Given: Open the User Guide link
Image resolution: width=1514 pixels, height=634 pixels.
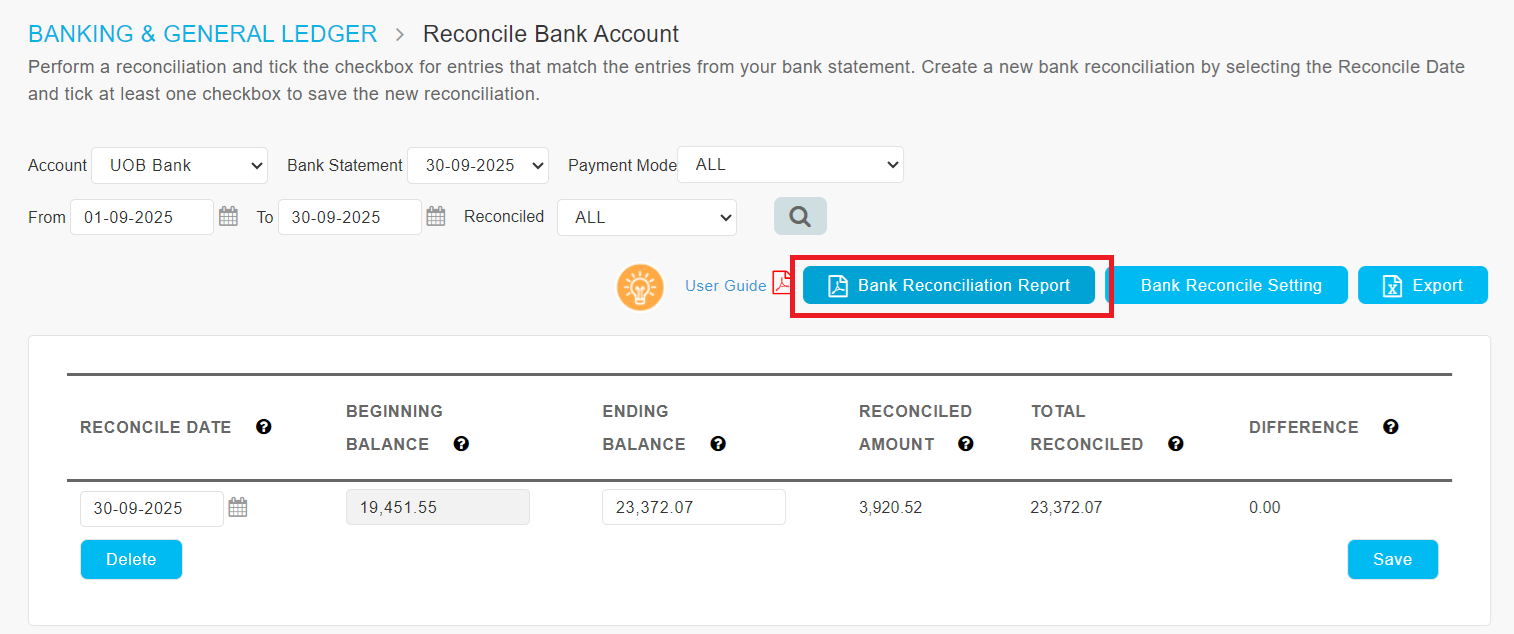Looking at the screenshot, I should click(x=725, y=286).
